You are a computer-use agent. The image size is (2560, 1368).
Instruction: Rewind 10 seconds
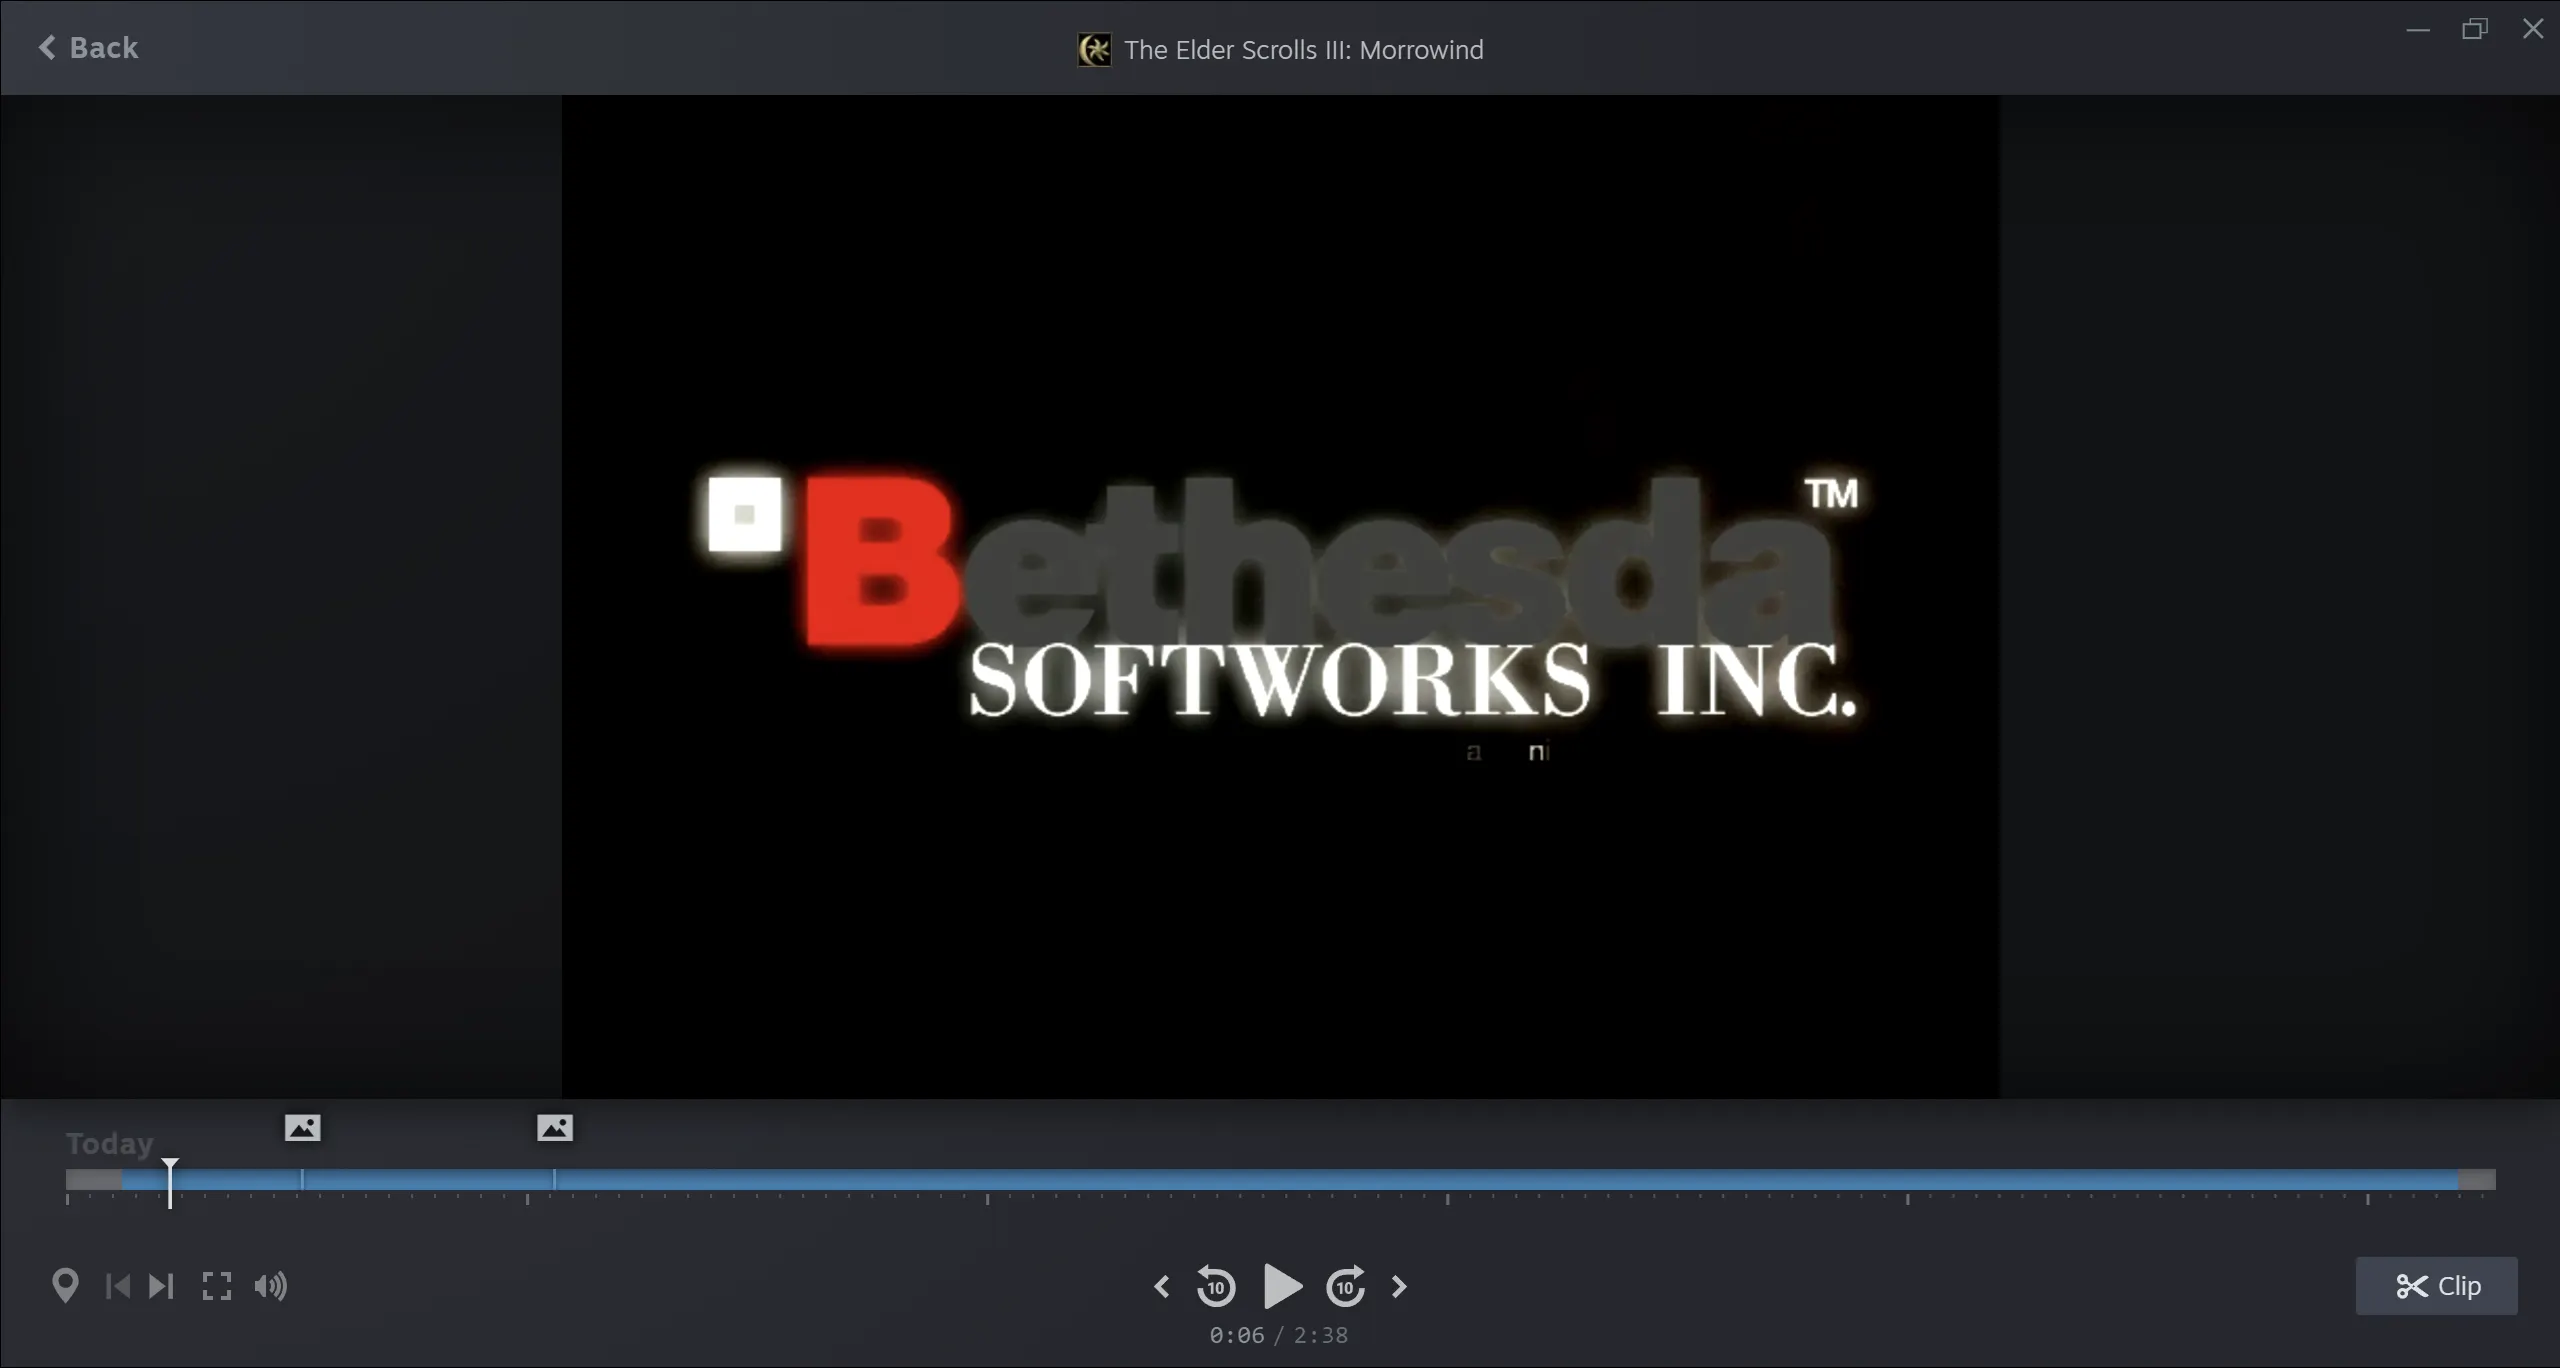(x=1216, y=1287)
